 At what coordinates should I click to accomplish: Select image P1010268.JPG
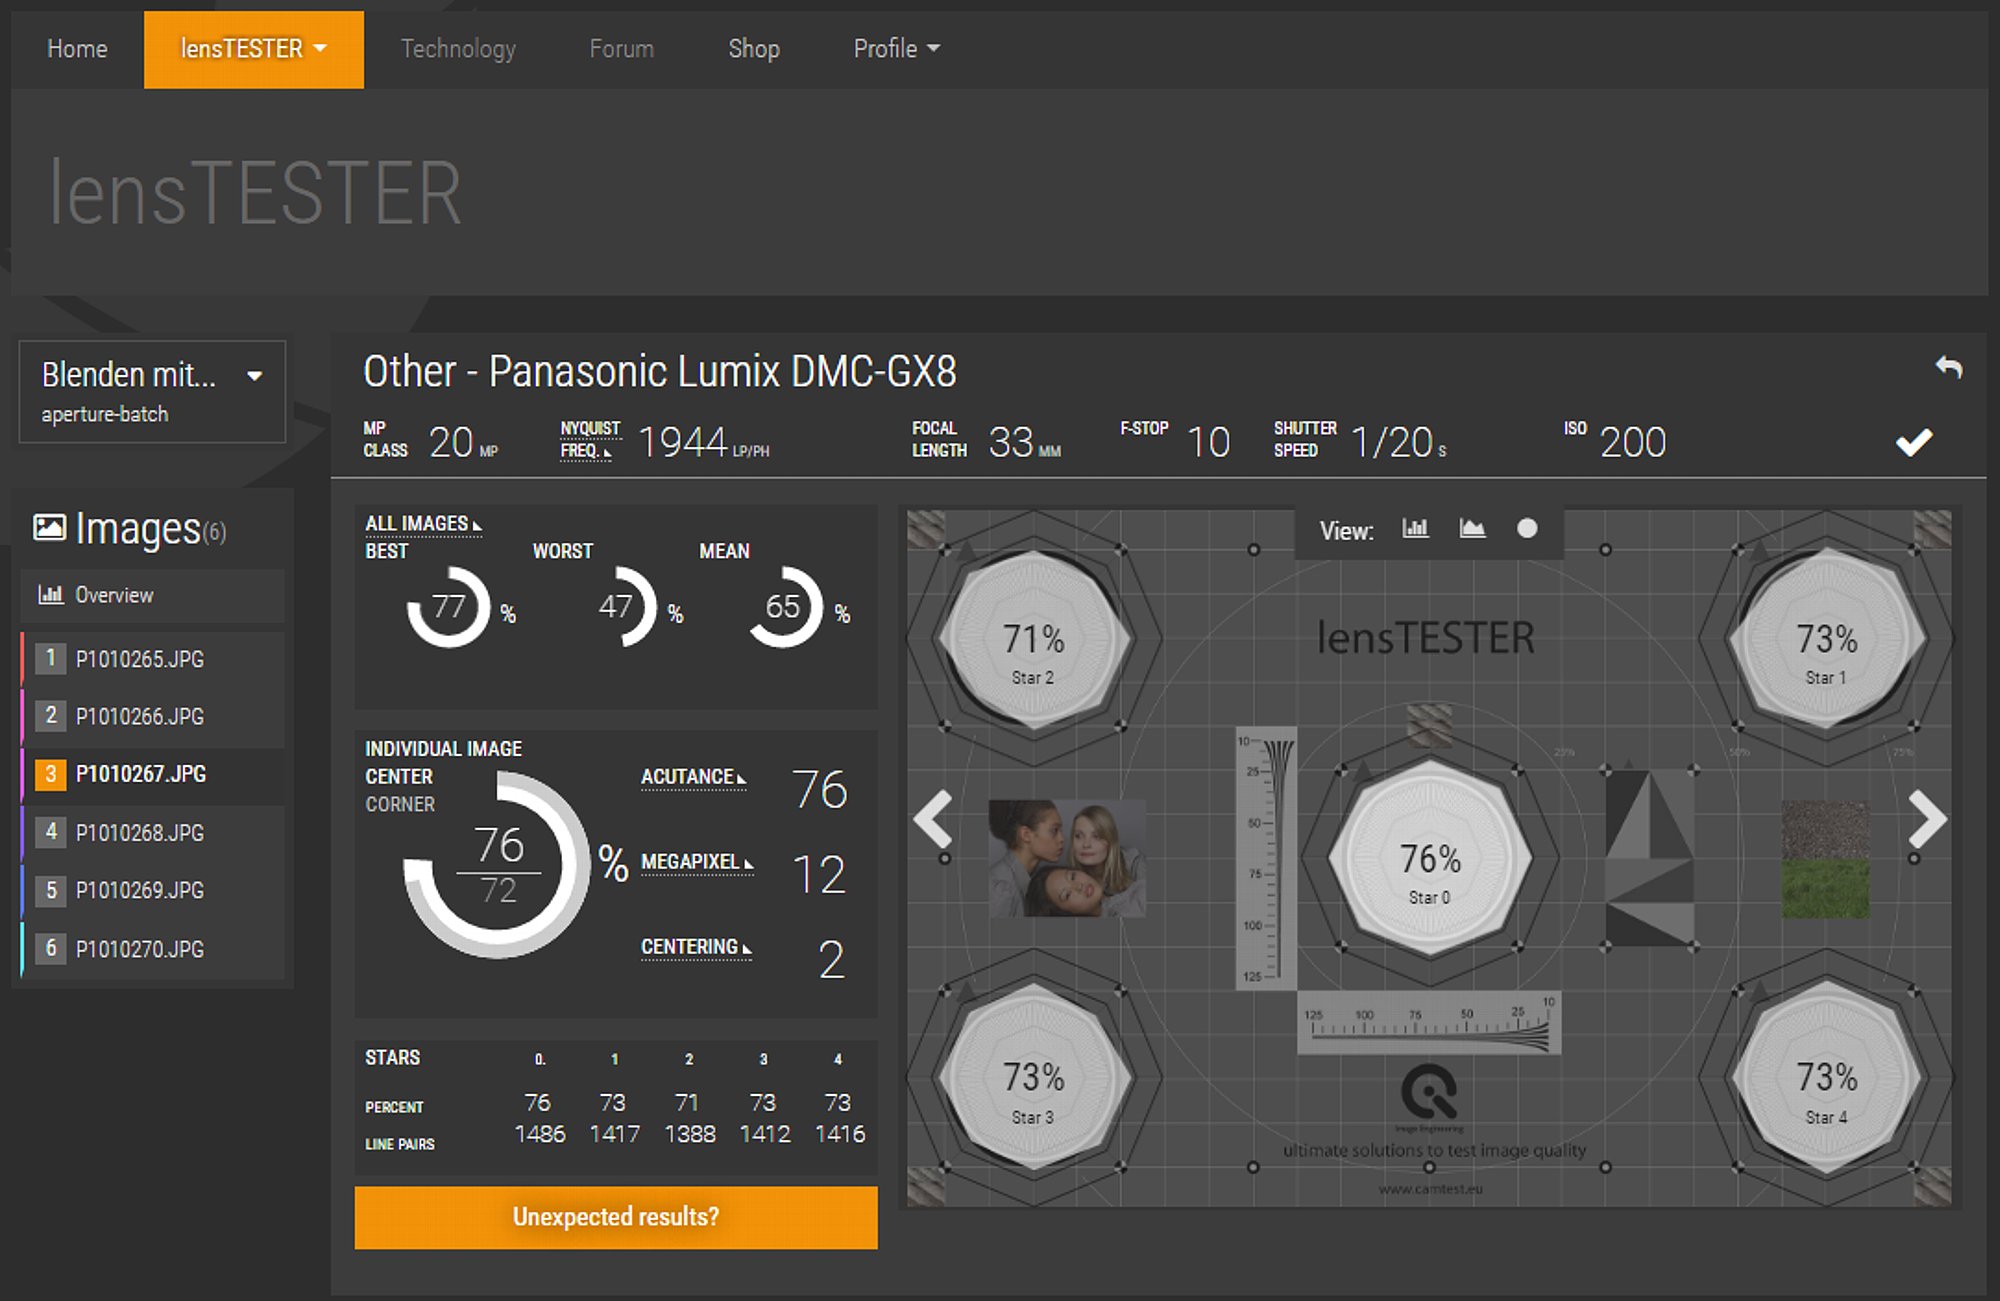click(153, 832)
